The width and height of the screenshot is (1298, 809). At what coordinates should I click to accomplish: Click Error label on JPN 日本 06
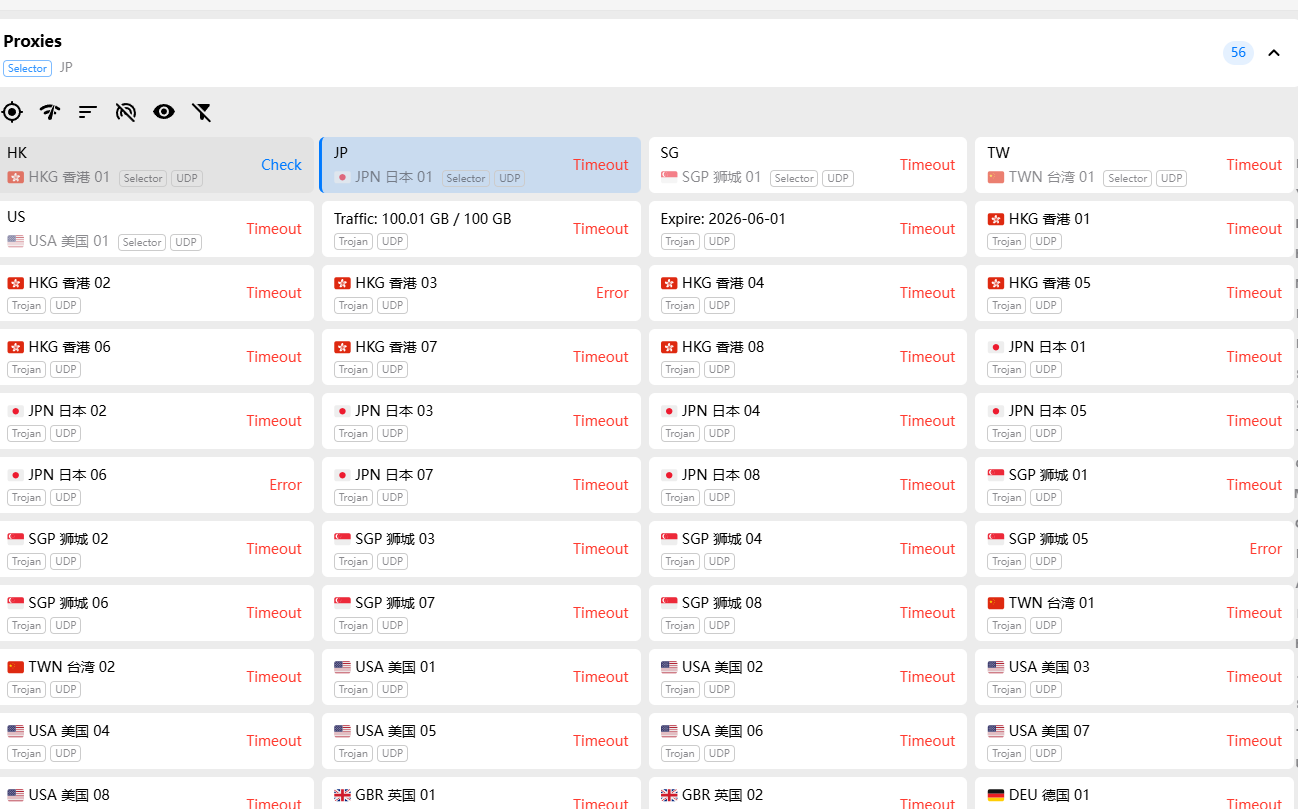tap(285, 485)
